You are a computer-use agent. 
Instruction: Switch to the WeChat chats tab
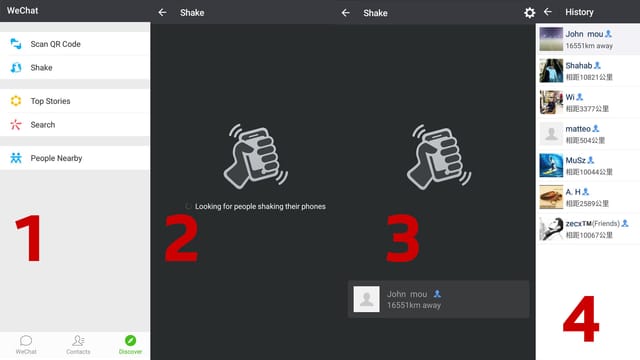26,344
